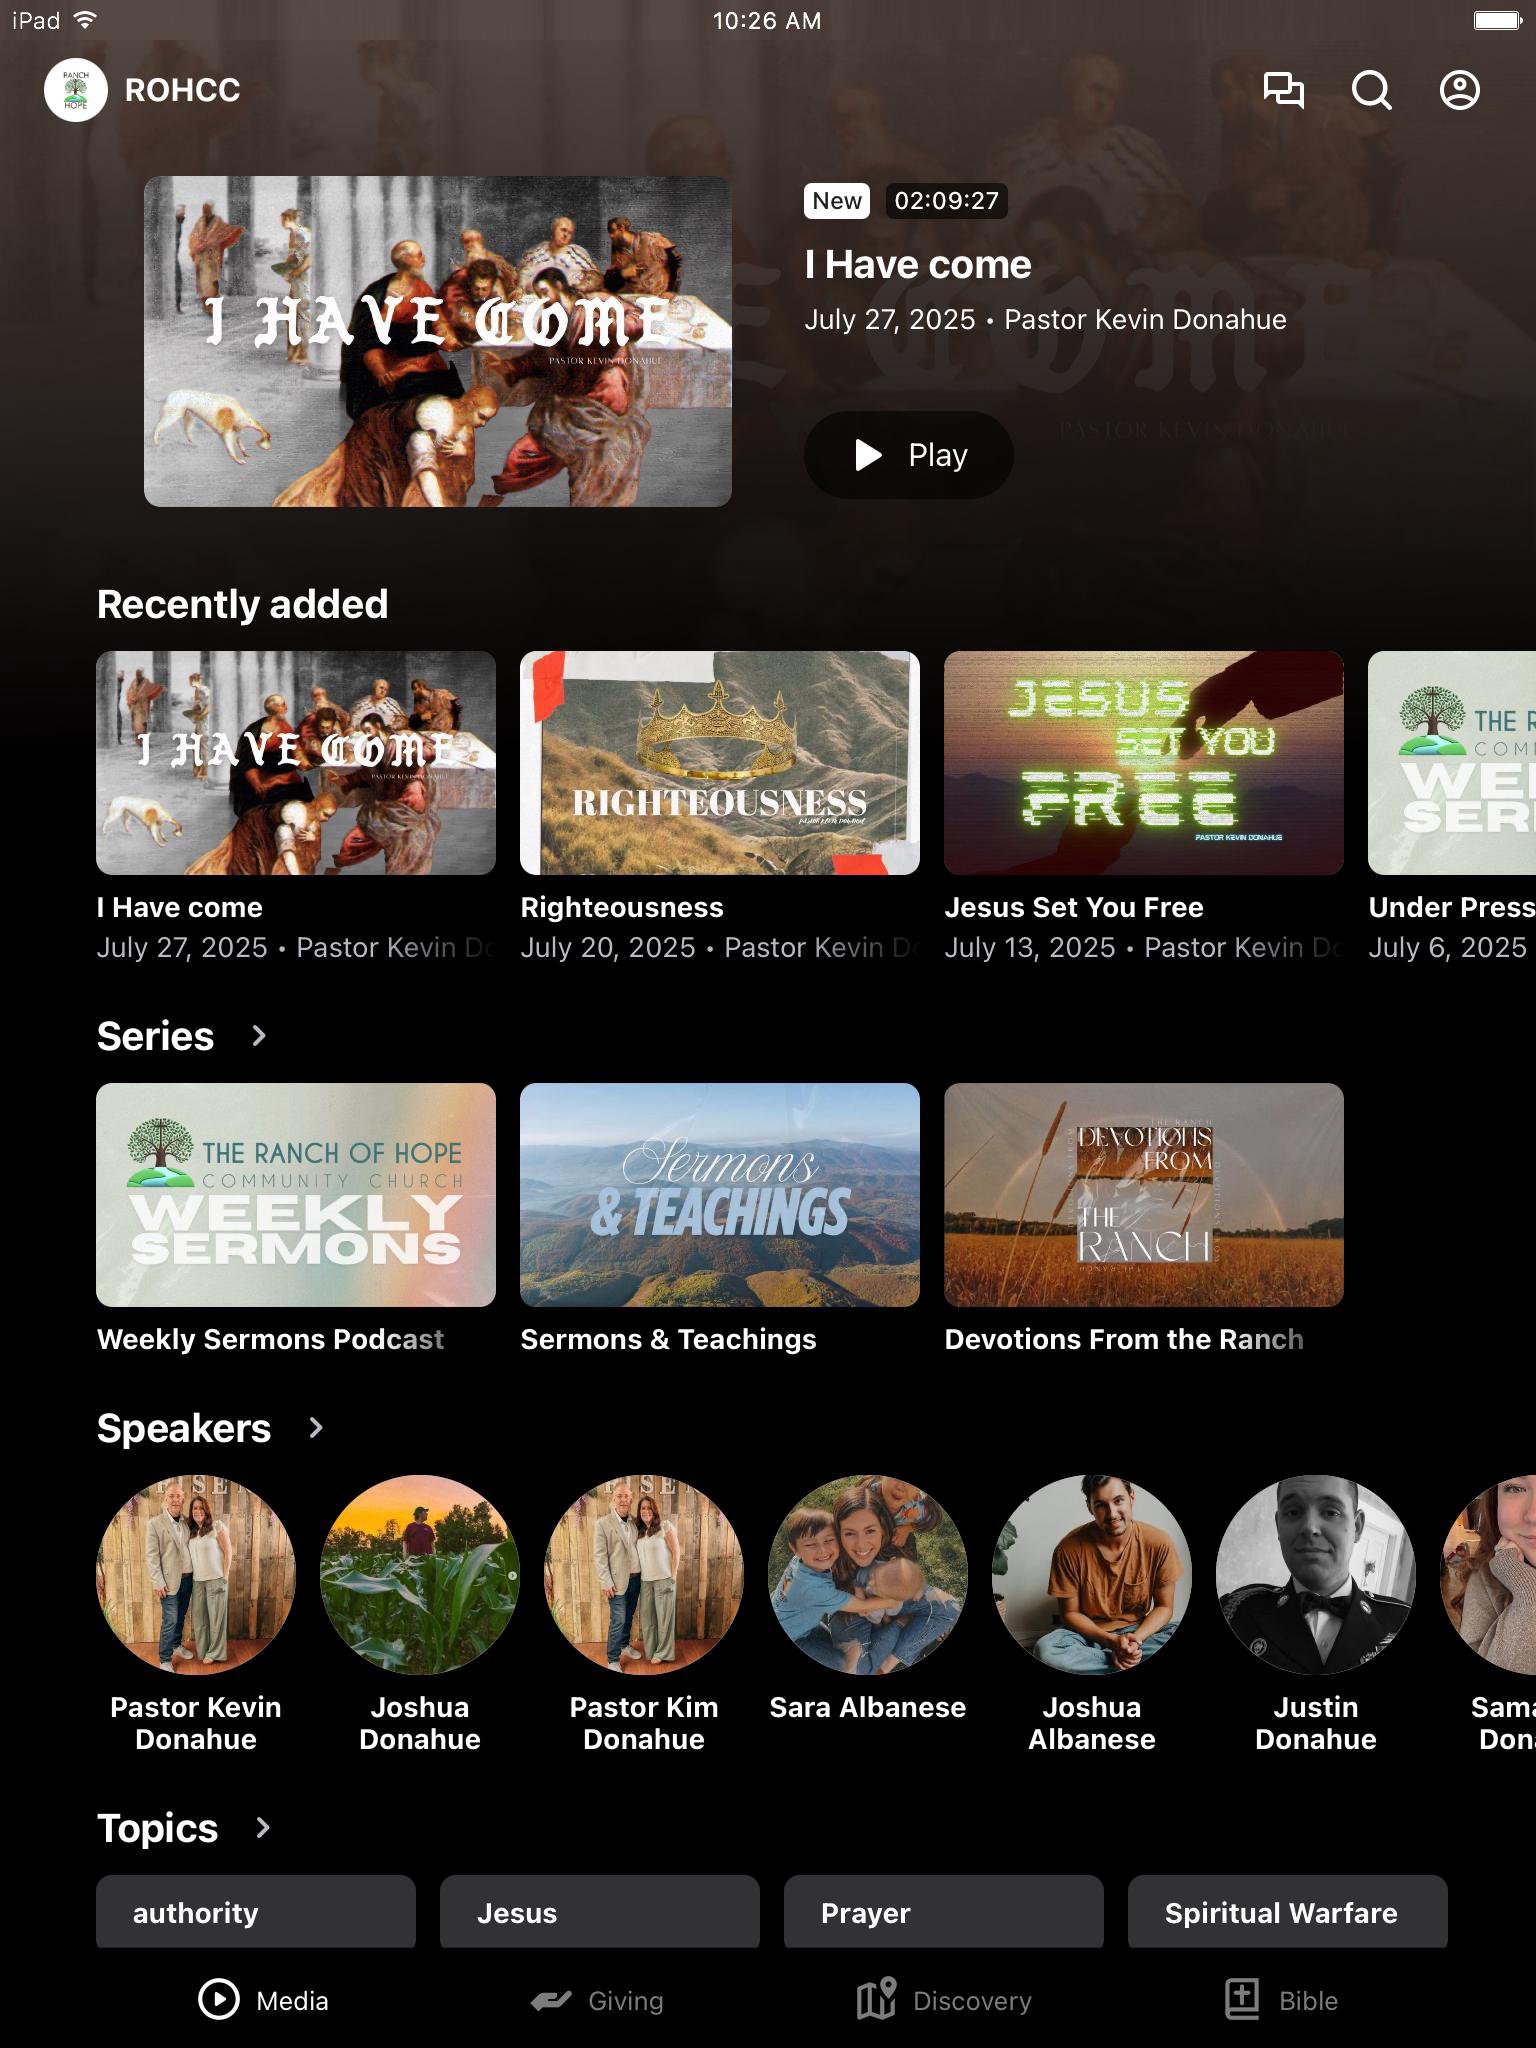Tap the Topics section heading

pos(157,1828)
